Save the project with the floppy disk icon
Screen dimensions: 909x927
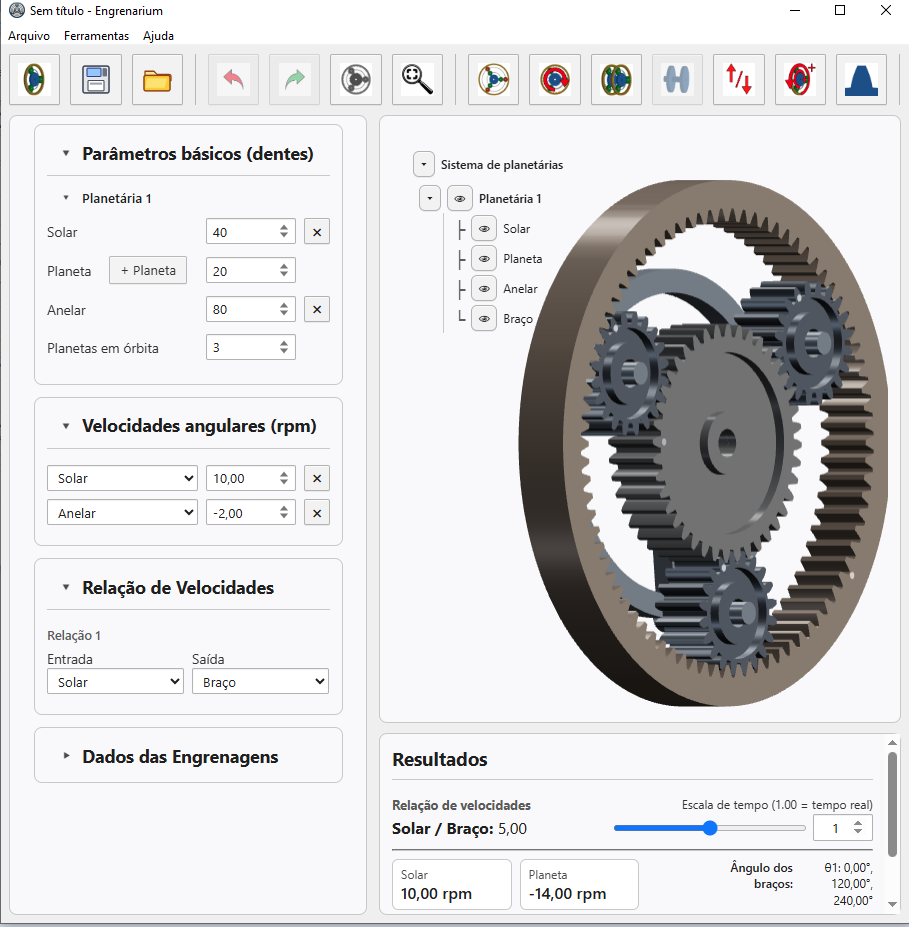96,79
